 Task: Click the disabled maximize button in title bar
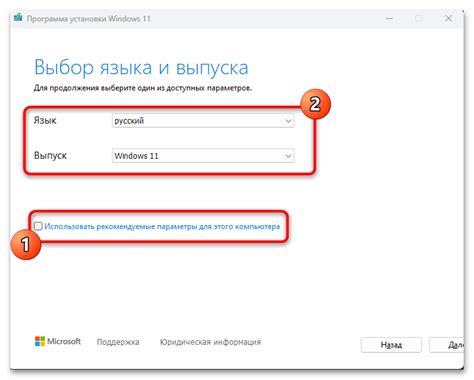click(419, 19)
